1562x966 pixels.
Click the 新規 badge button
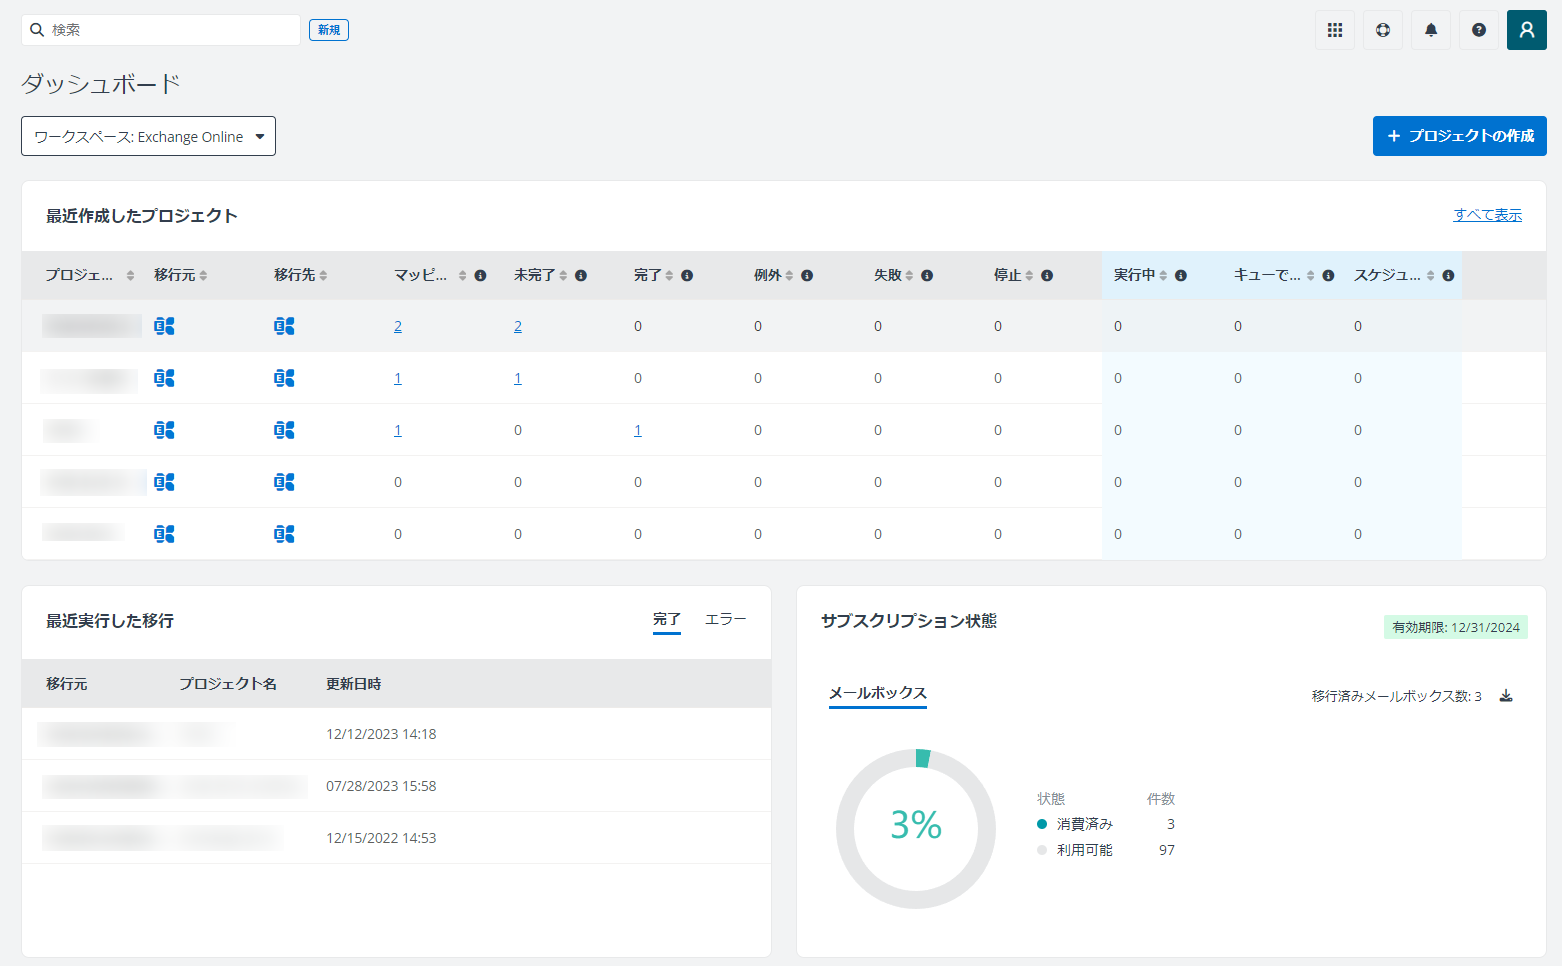(x=329, y=30)
